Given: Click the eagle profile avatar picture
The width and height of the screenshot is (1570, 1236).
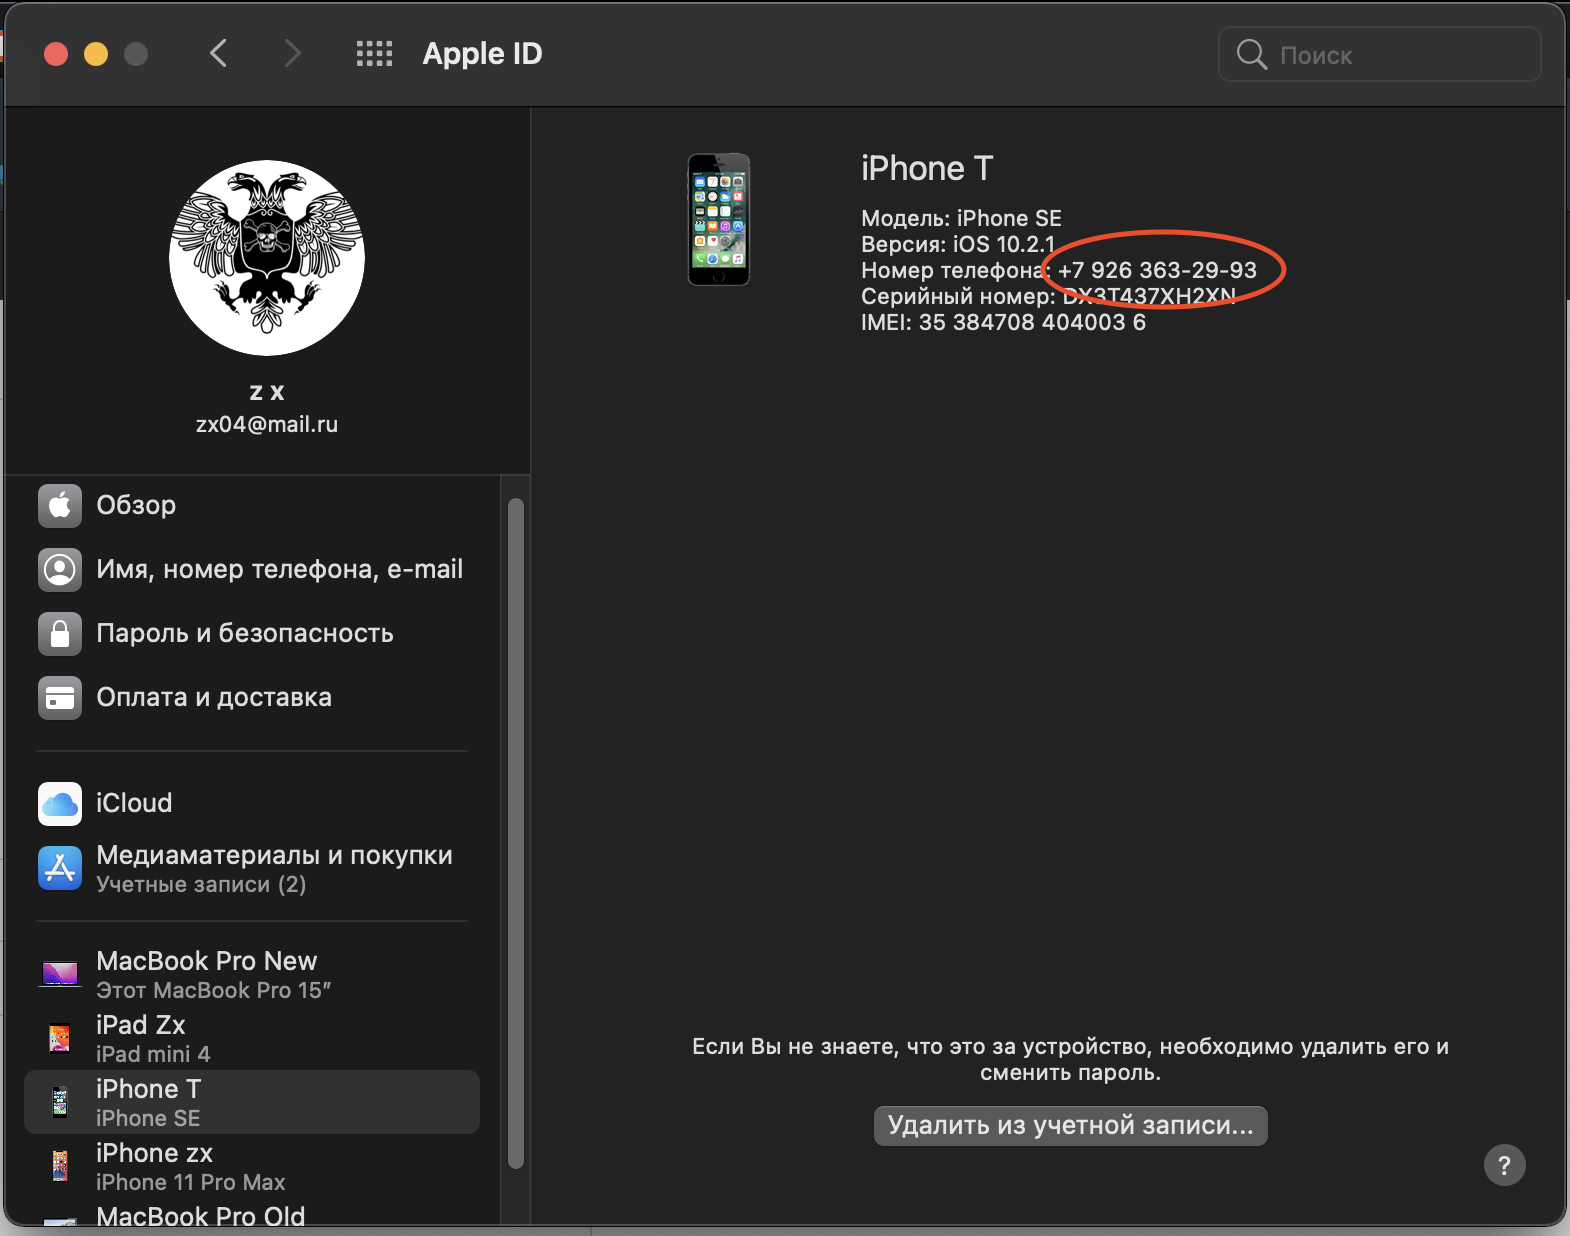Looking at the screenshot, I should [267, 258].
